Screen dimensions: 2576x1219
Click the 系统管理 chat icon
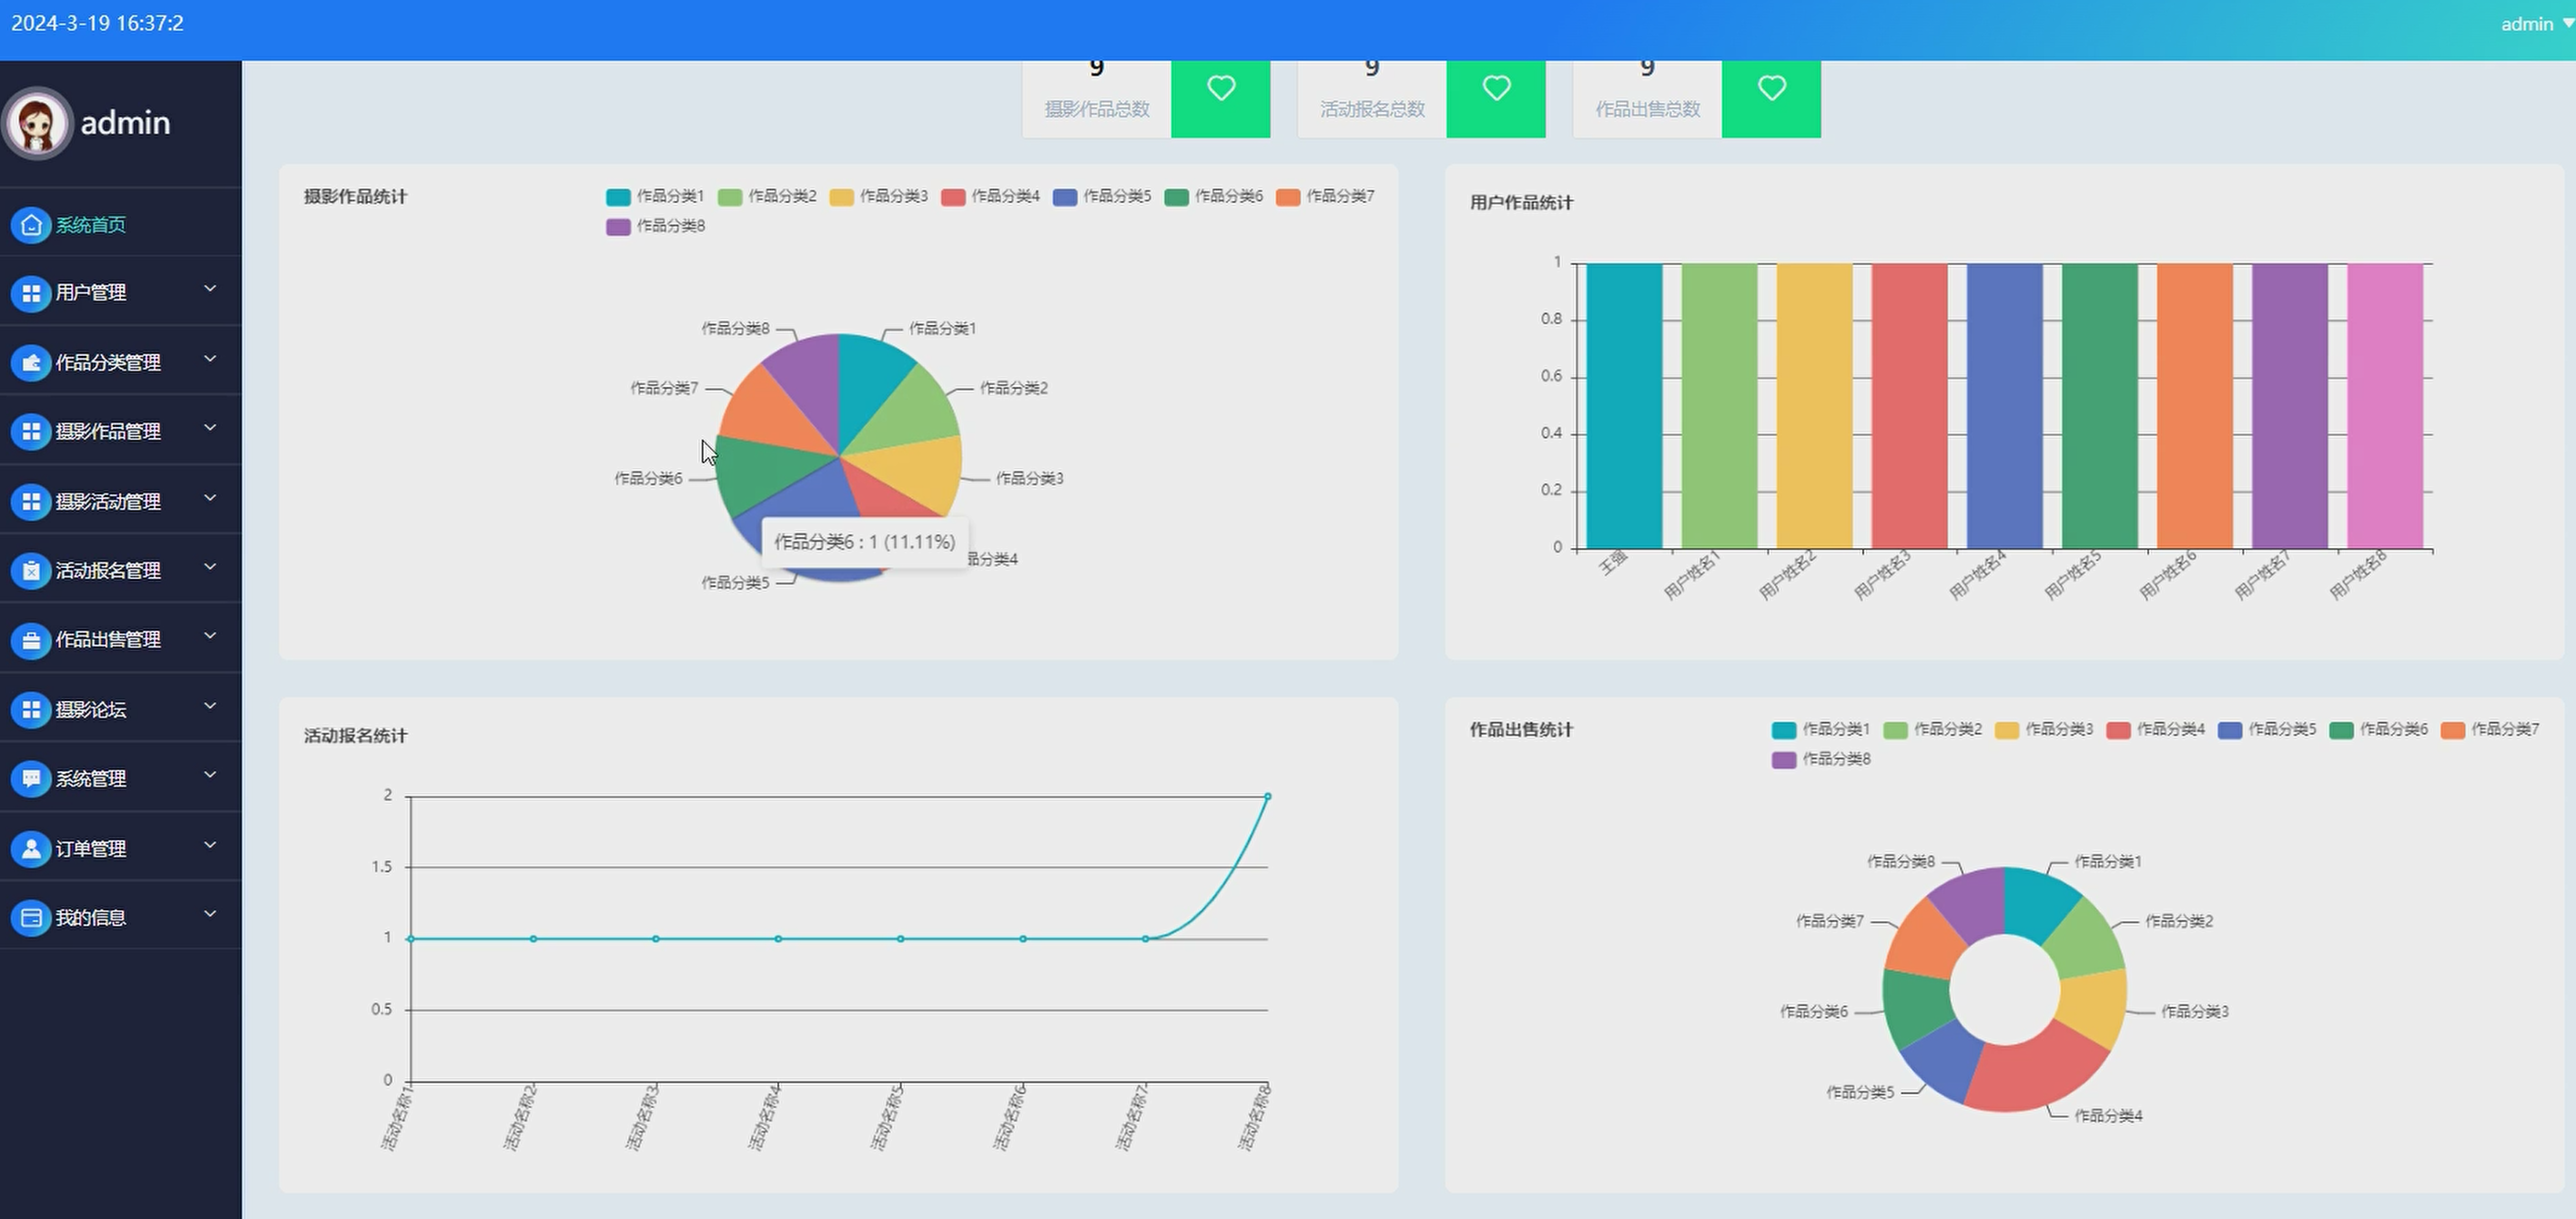coord(31,778)
